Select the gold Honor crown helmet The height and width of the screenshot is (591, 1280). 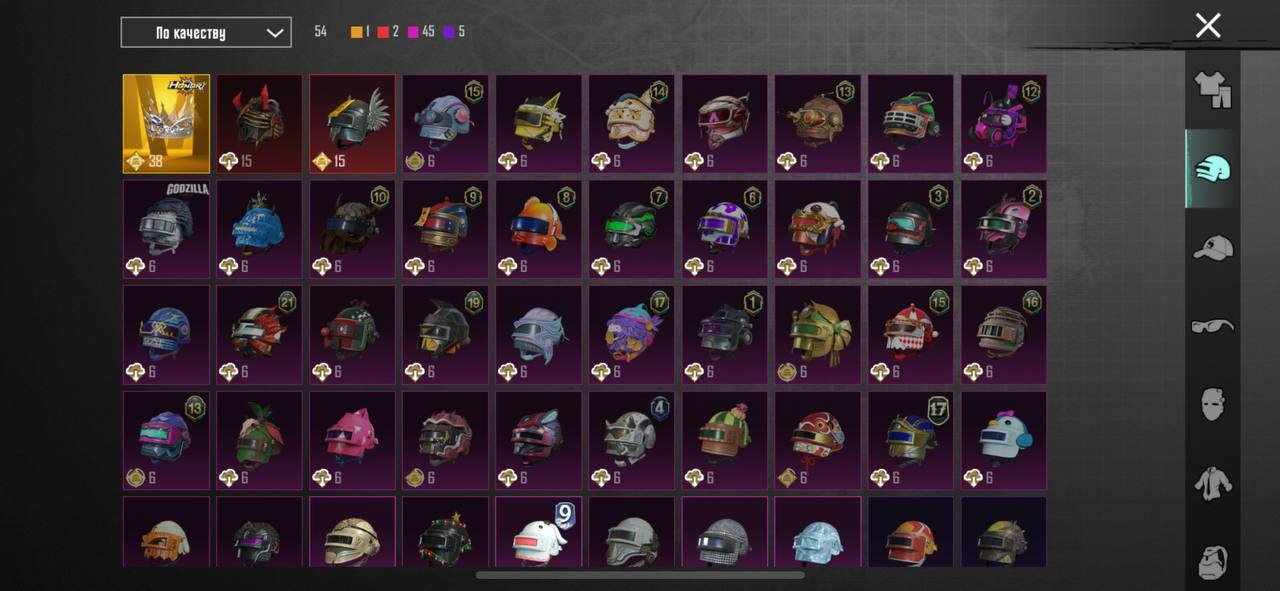166,124
